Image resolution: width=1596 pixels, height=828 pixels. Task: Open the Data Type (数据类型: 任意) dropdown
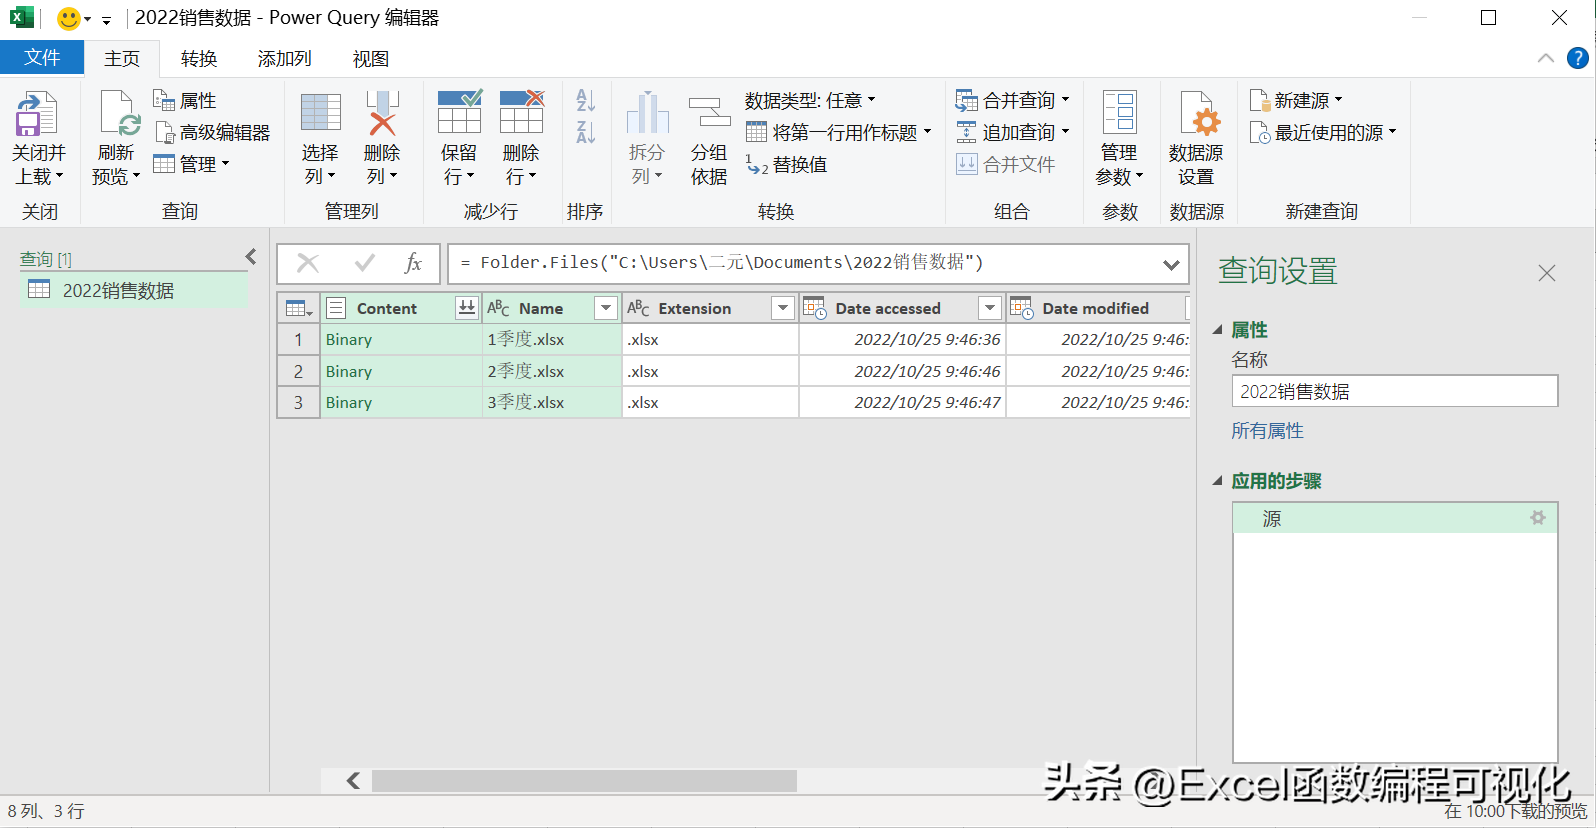click(x=810, y=100)
